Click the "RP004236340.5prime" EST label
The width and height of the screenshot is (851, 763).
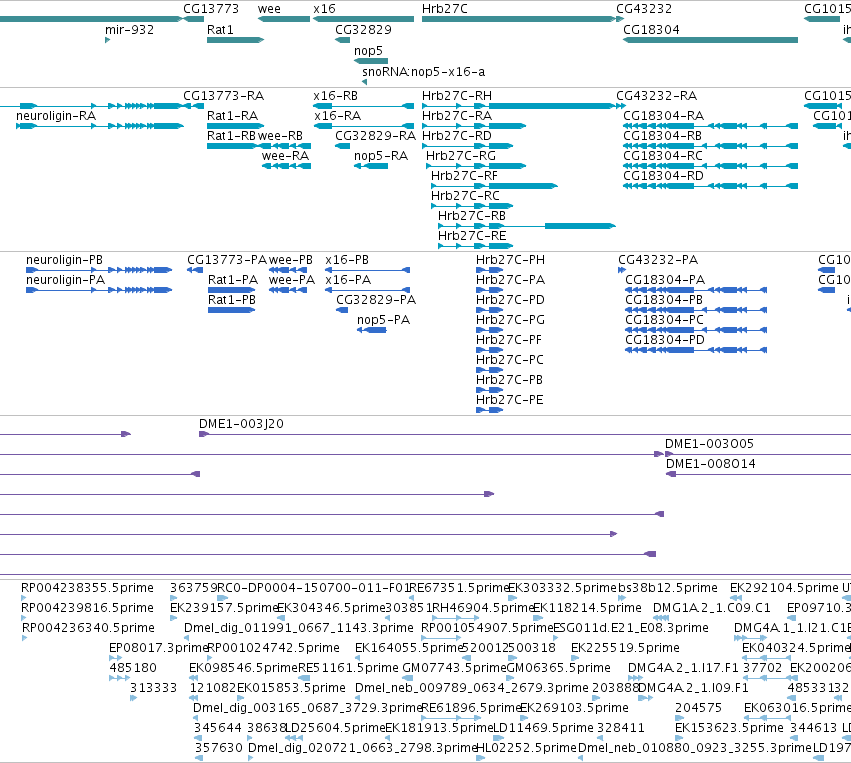click(x=88, y=628)
